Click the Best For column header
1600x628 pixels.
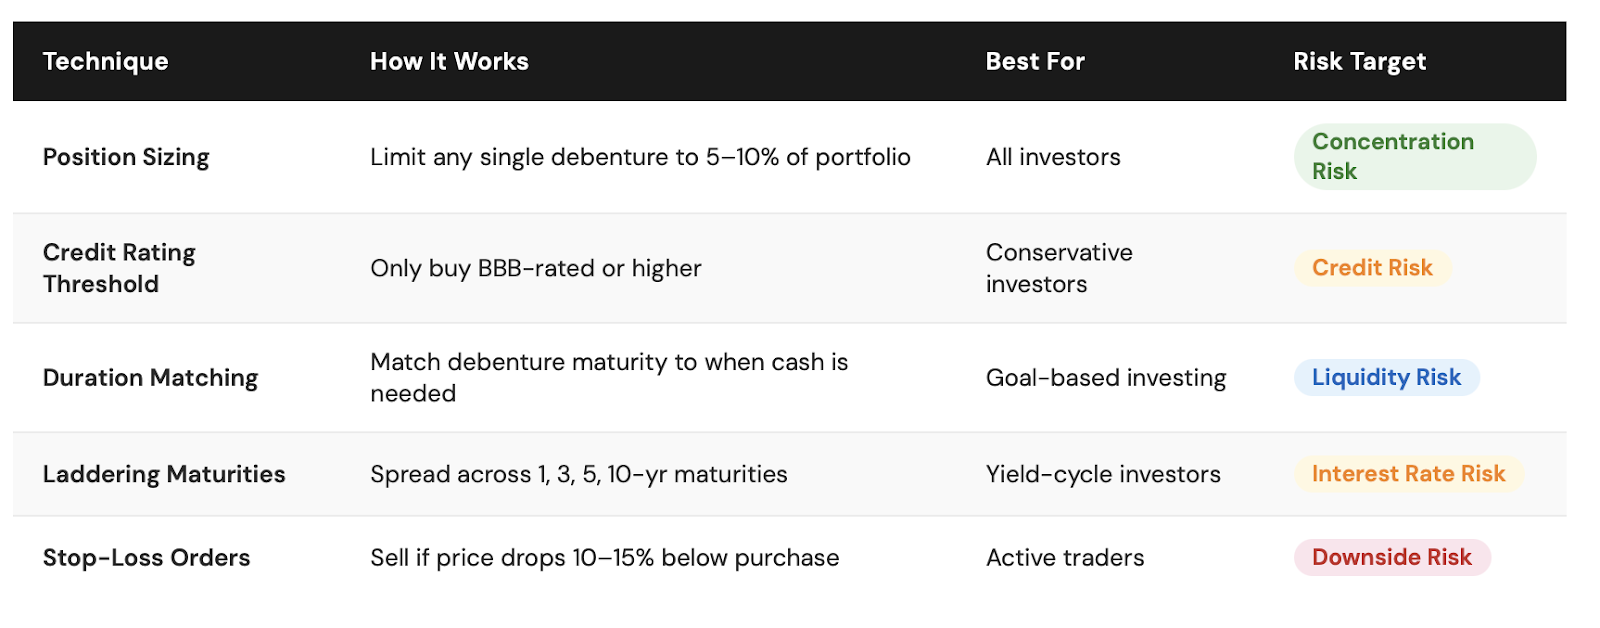click(1035, 62)
